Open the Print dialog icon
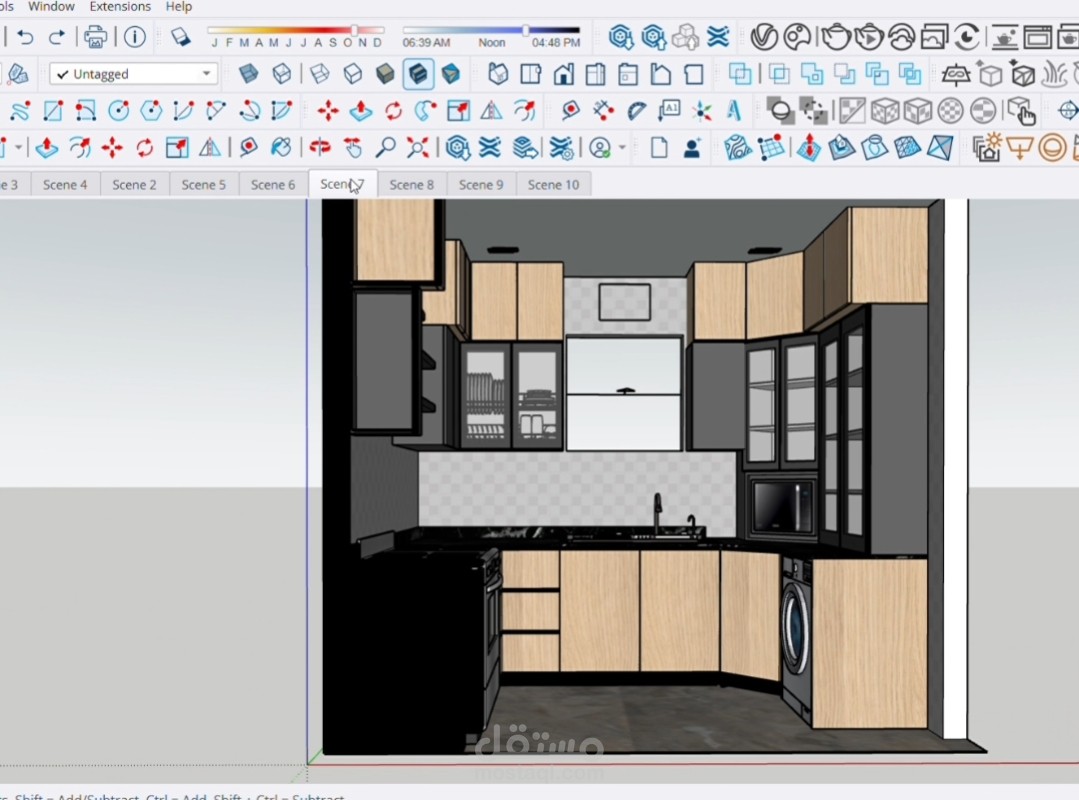The width and height of the screenshot is (1079, 800). tap(95, 36)
